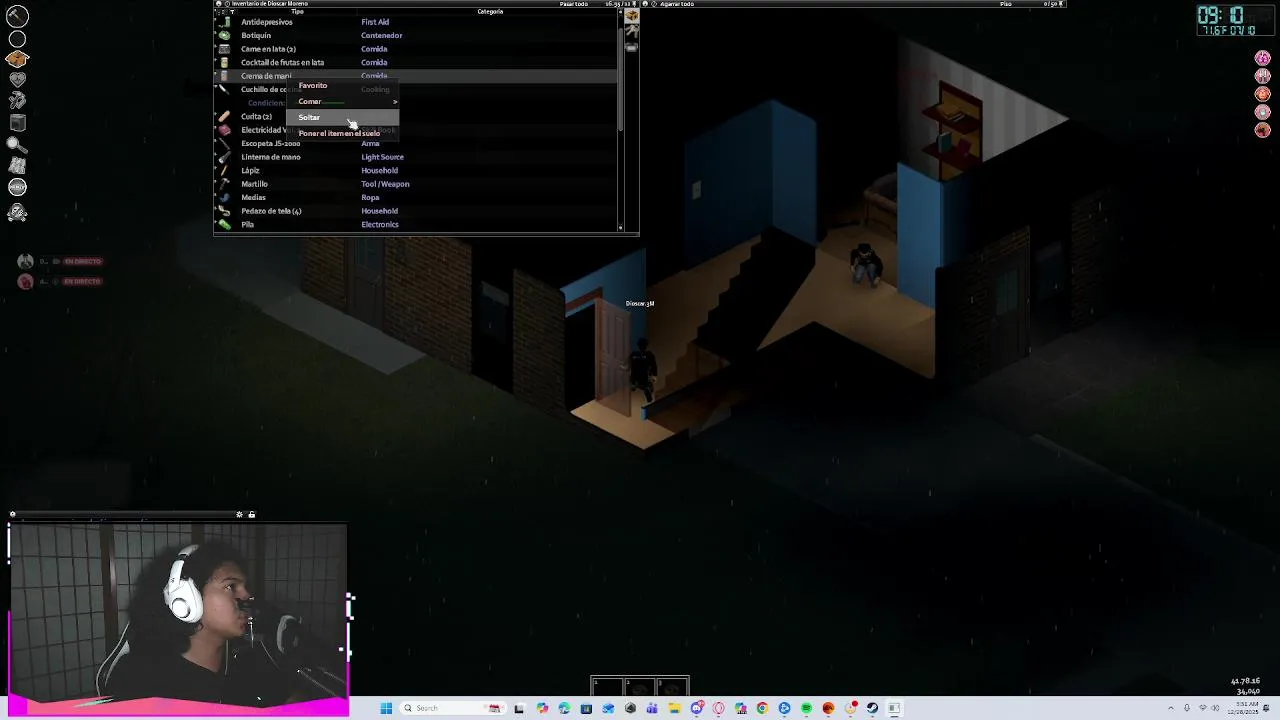This screenshot has width=1280, height=720.
Task: Open the crafting tools icon
Action: click(17, 100)
